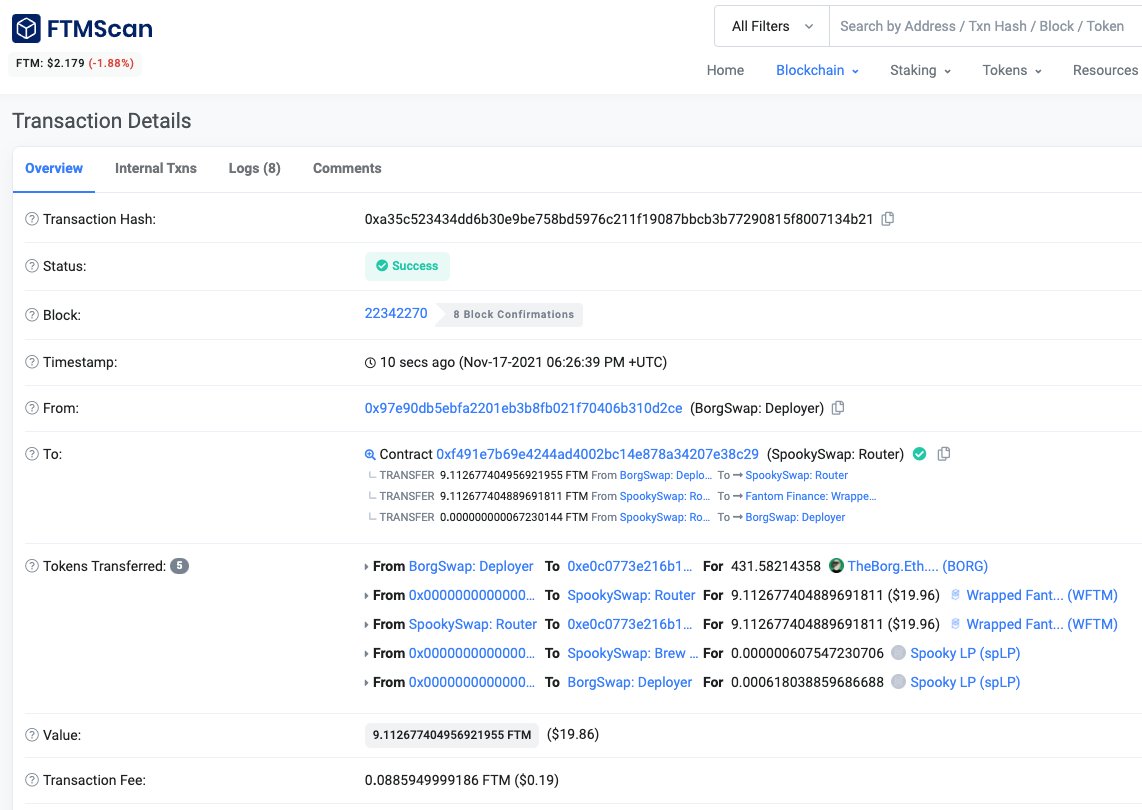The image size is (1142, 810).
Task: Click the BORG token logo icon
Action: click(836, 565)
